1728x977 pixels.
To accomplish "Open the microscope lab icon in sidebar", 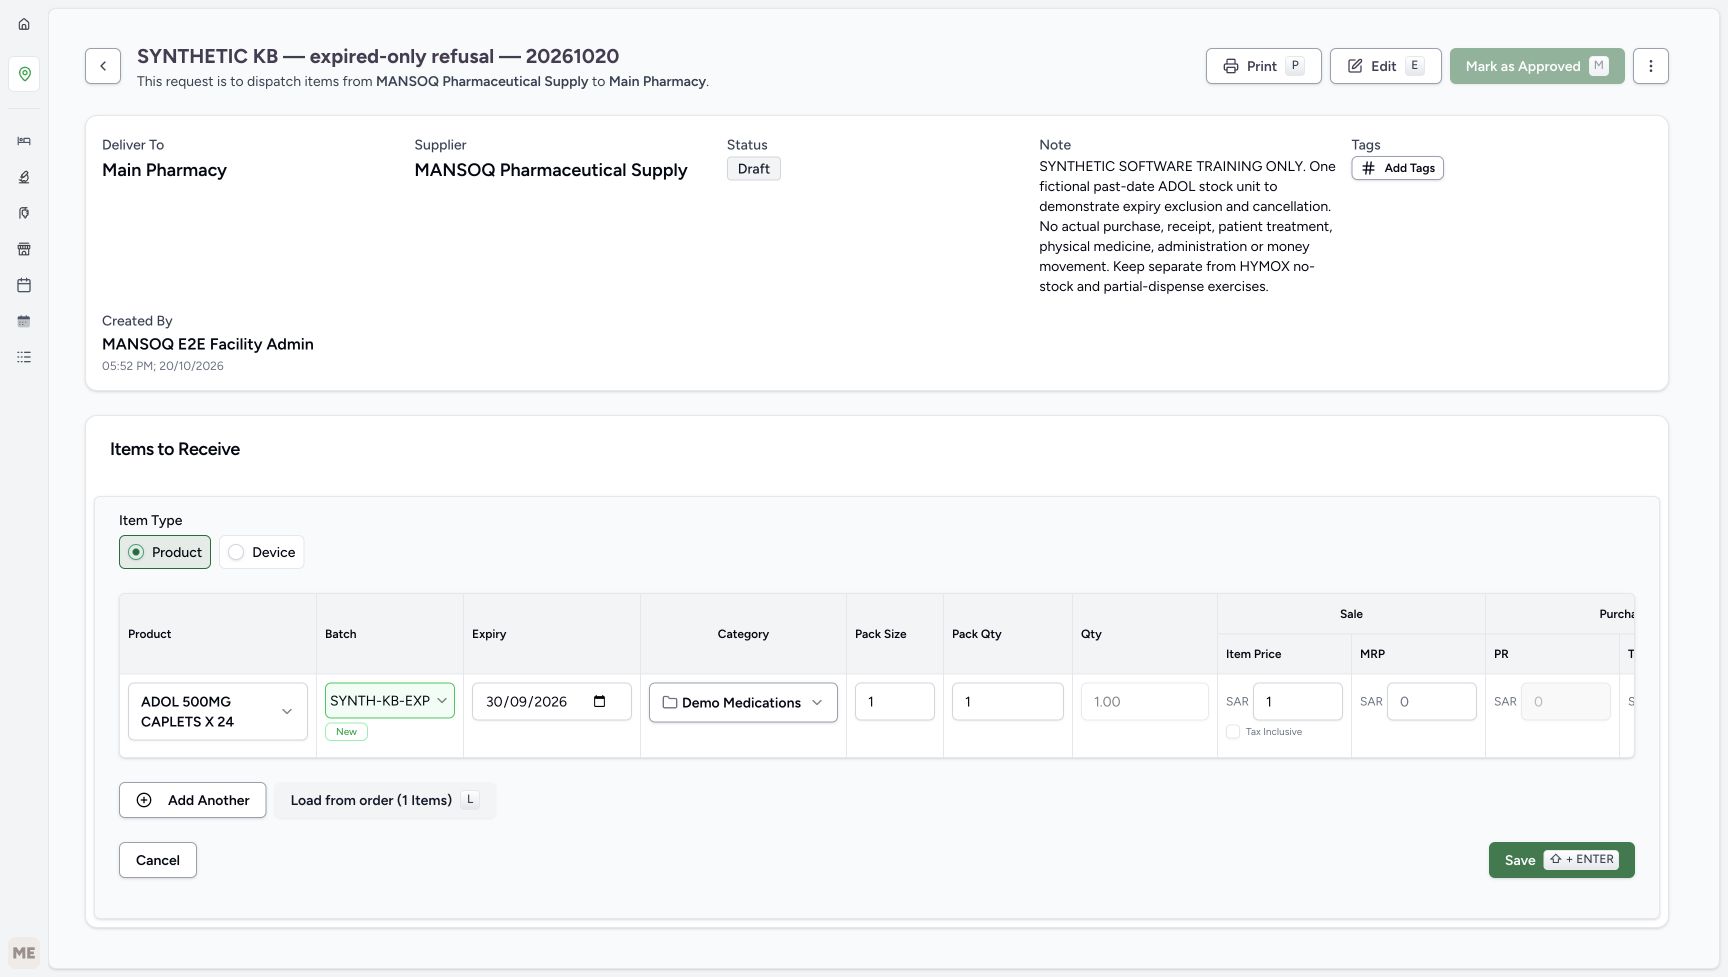I will [24, 177].
